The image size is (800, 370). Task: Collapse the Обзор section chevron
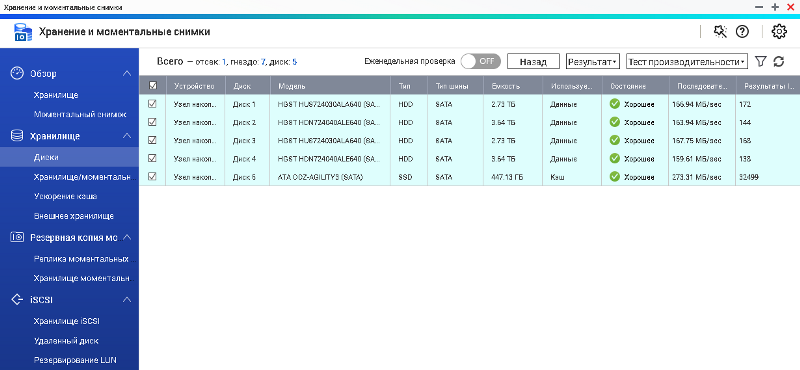[127, 73]
